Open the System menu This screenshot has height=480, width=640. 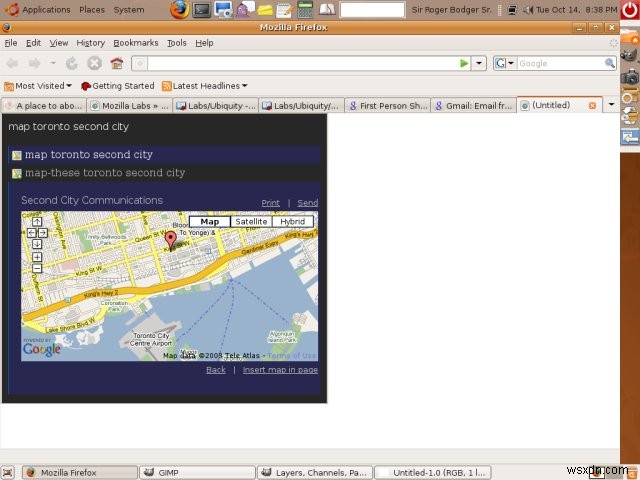click(129, 9)
